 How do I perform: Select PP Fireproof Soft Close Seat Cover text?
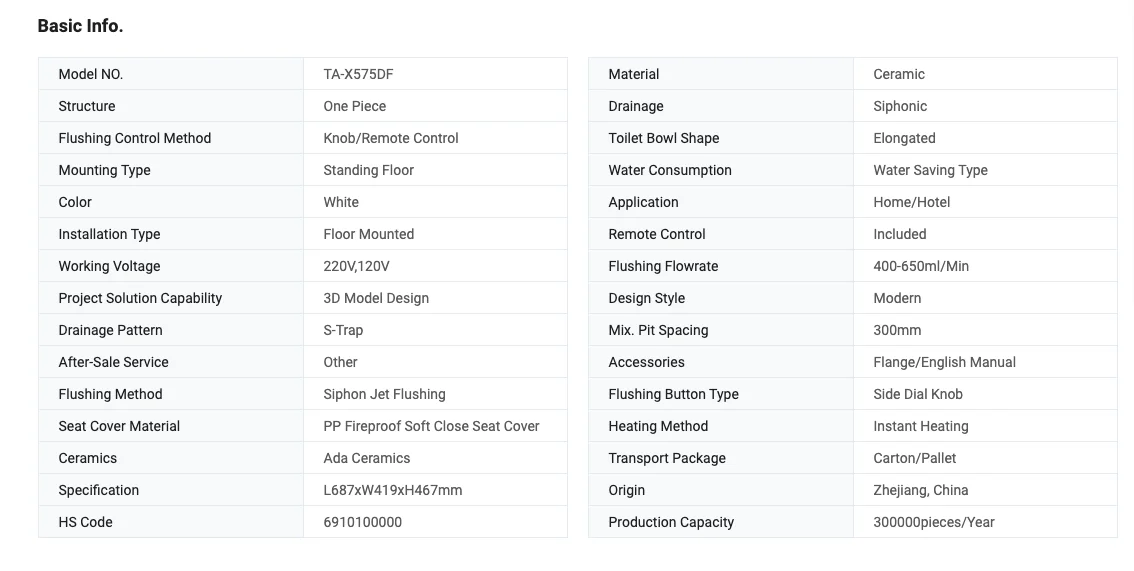coord(431,426)
